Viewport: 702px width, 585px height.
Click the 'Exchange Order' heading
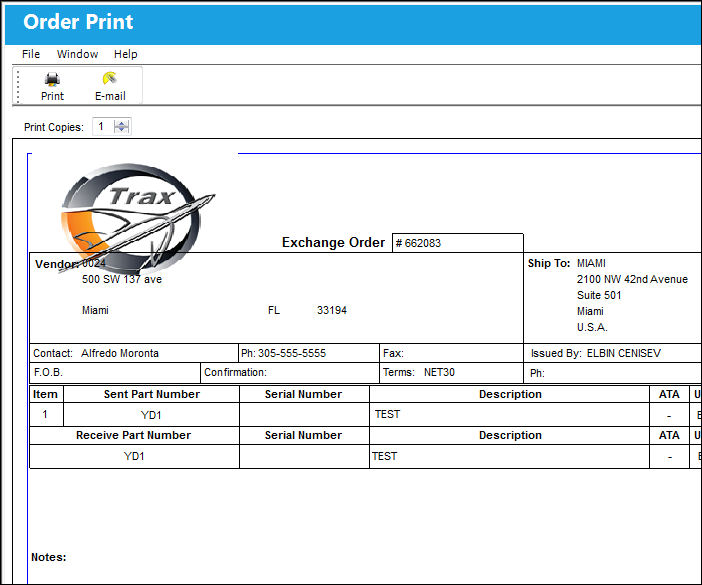[x=333, y=242]
